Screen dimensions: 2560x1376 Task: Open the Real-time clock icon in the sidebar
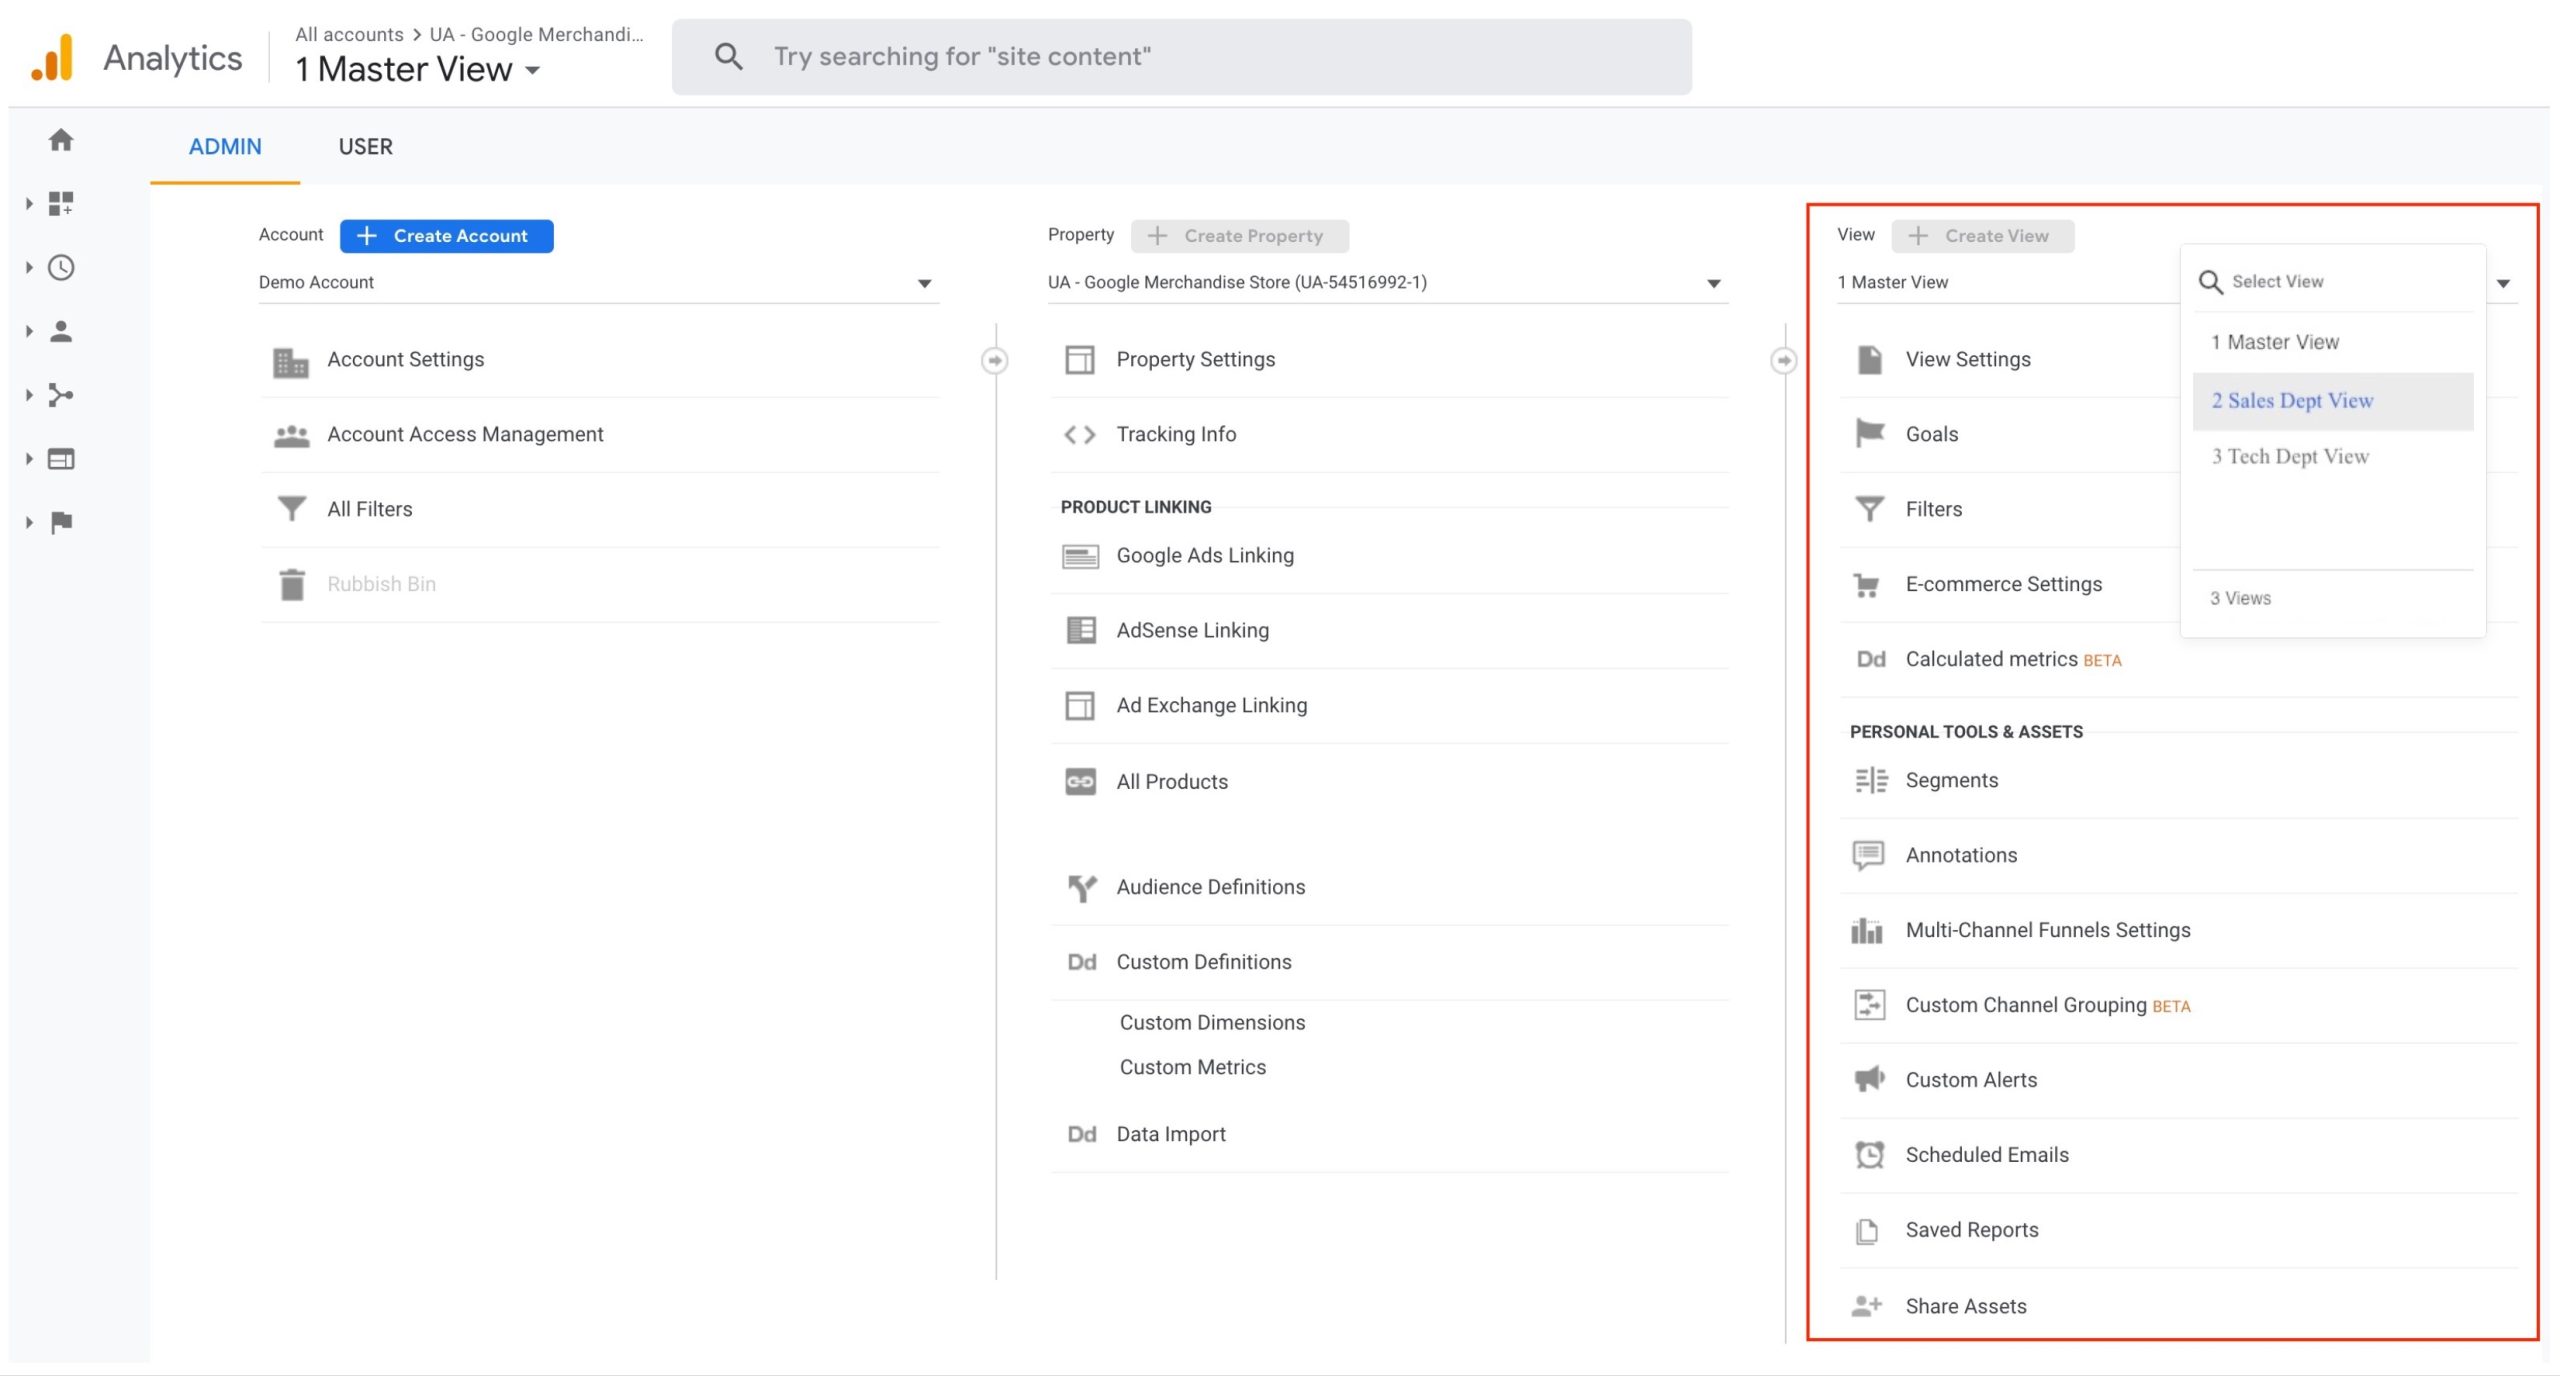(x=61, y=268)
